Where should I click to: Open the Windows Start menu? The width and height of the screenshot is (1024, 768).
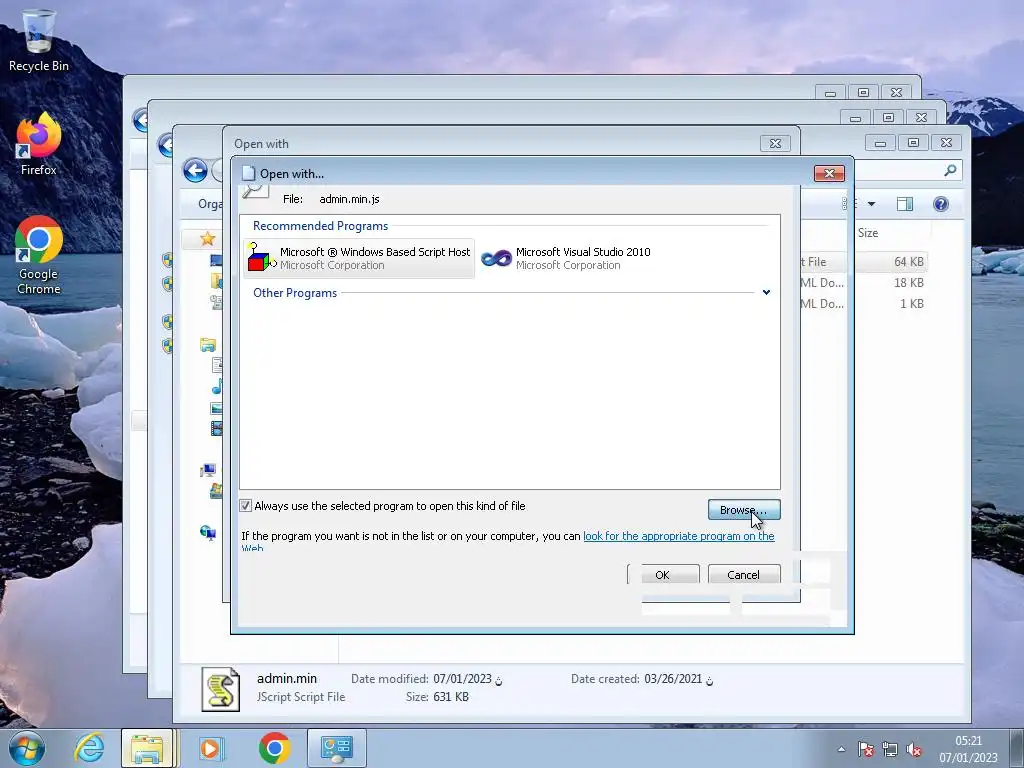pyautogui.click(x=27, y=748)
